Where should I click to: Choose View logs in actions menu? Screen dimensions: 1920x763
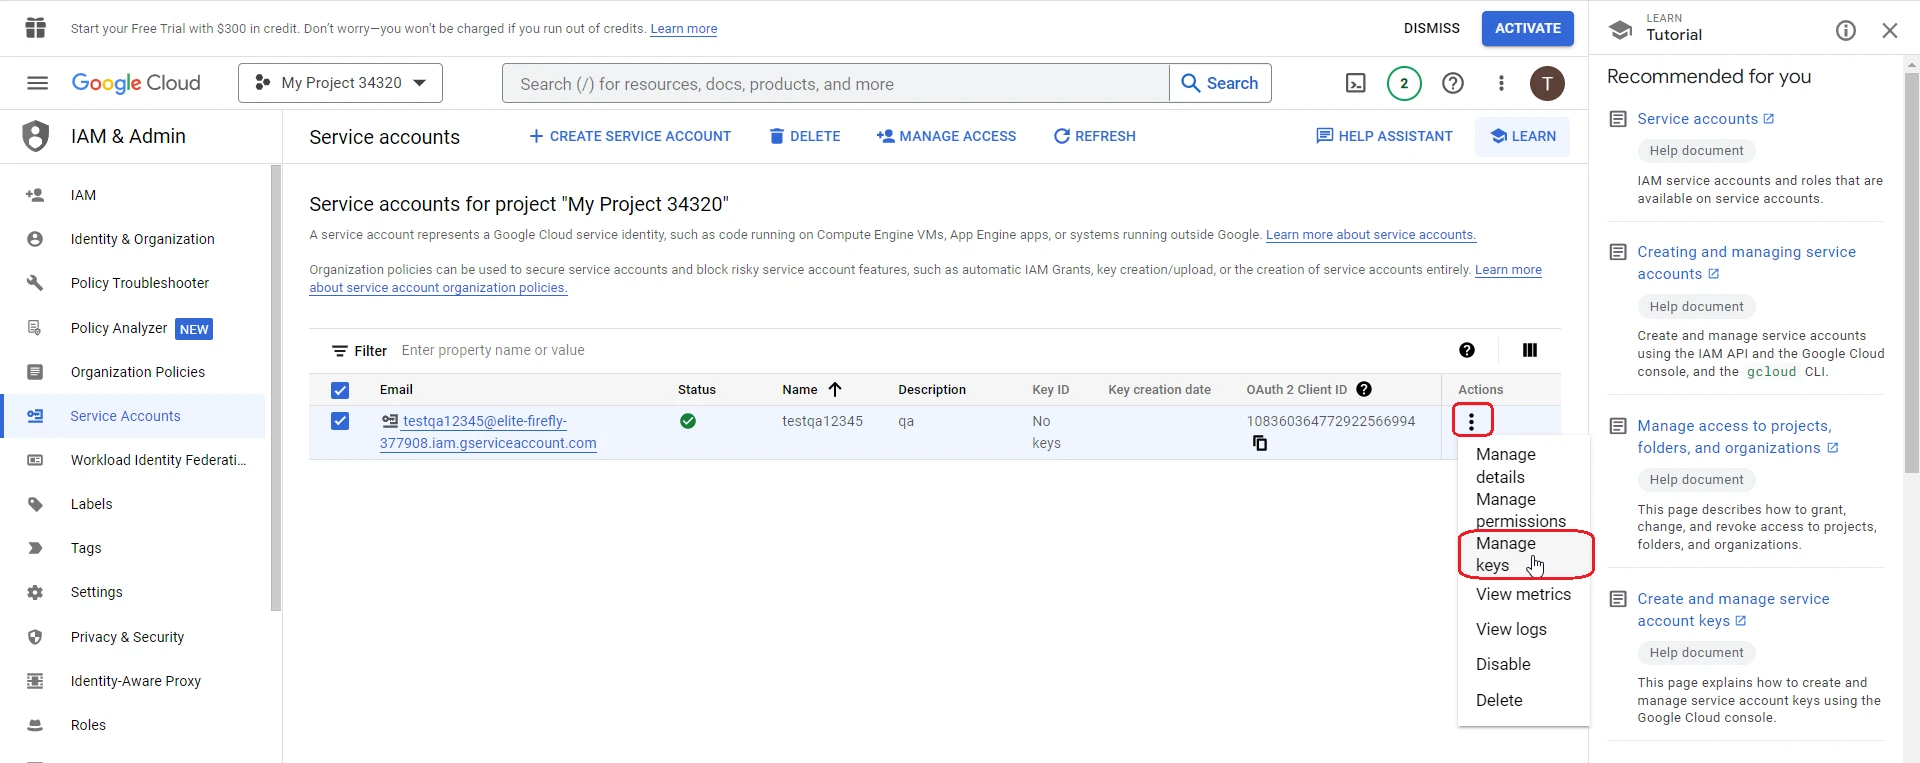(1523, 629)
